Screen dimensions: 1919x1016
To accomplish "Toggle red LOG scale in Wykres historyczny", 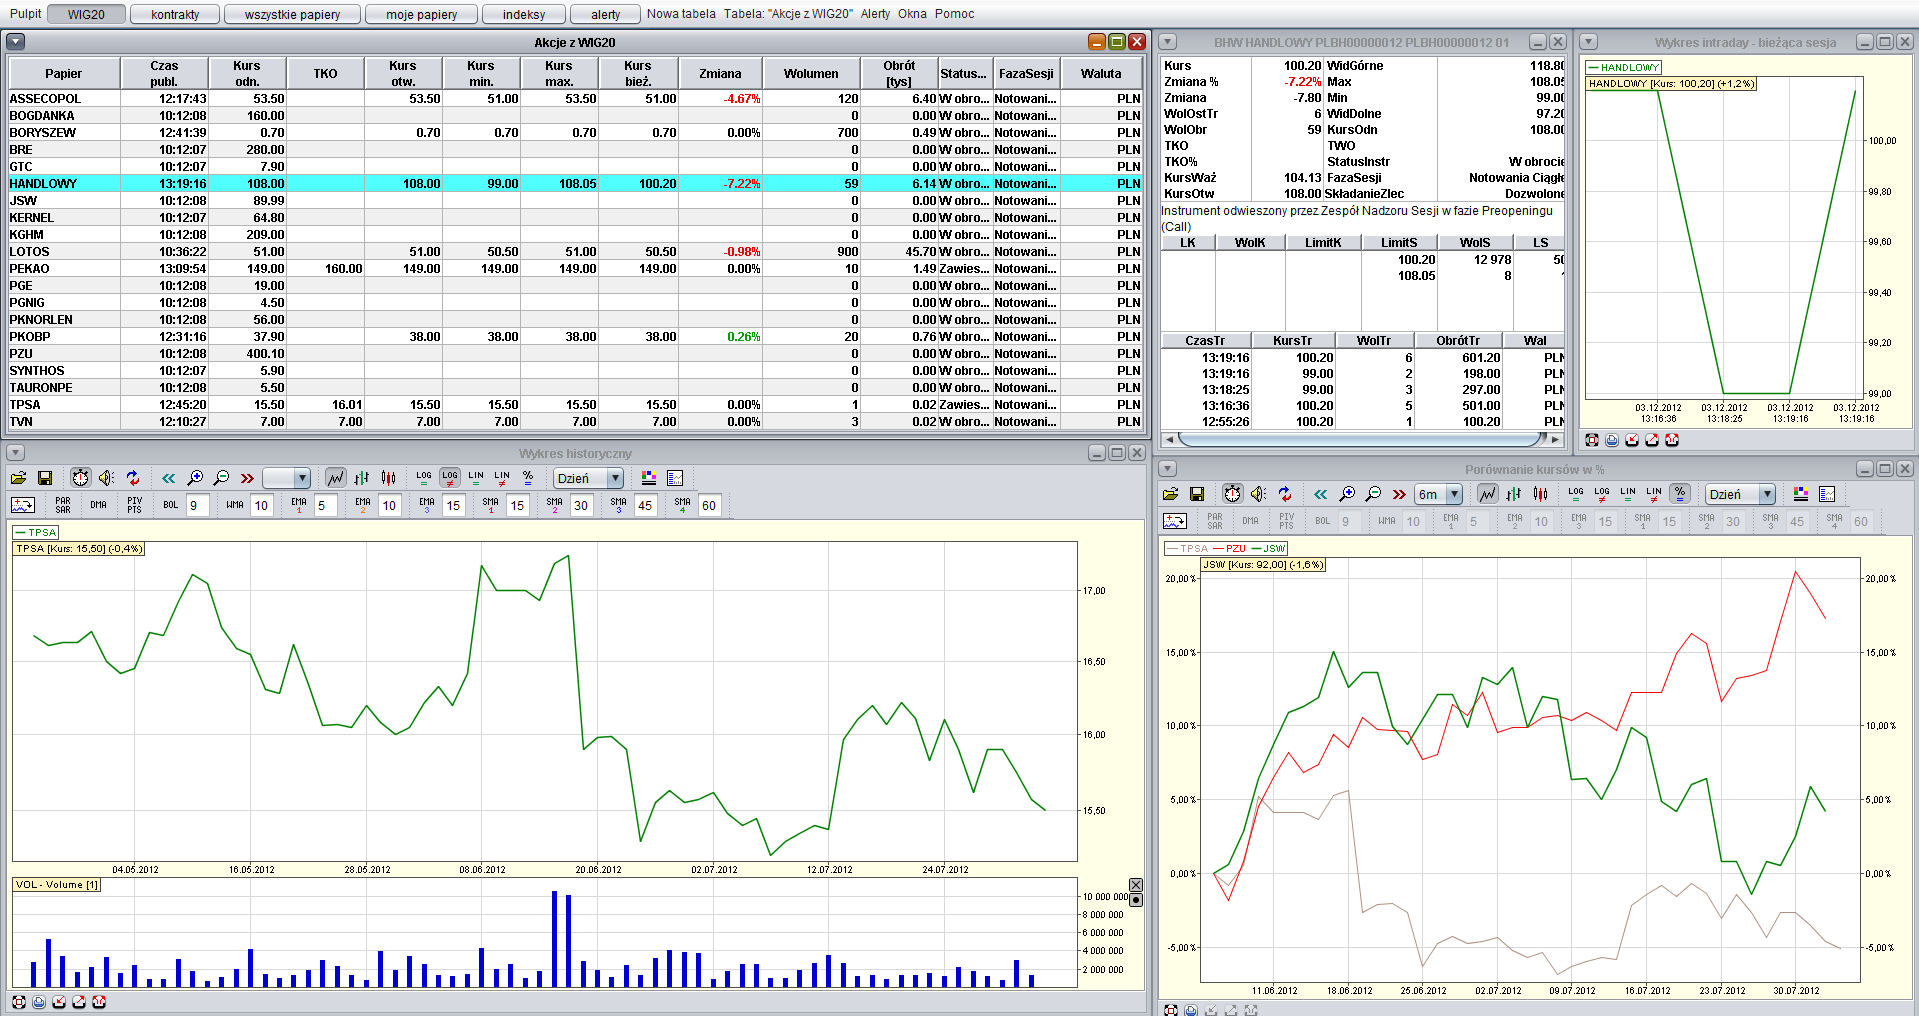I will point(450,479).
